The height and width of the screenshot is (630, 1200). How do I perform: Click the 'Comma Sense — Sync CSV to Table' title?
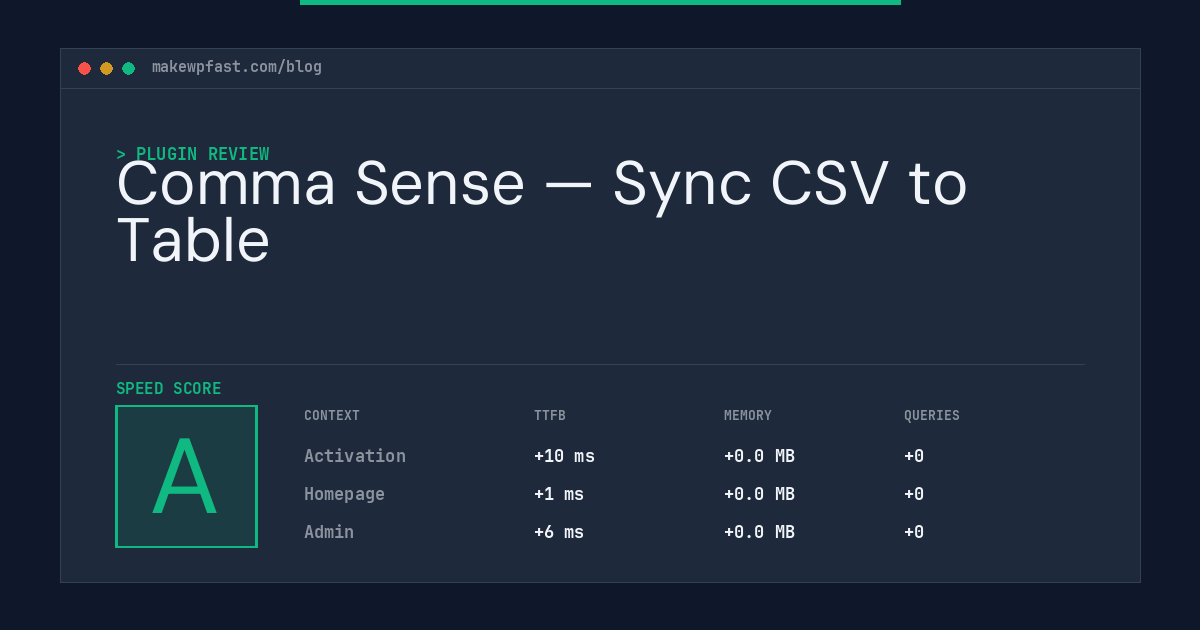tap(542, 212)
